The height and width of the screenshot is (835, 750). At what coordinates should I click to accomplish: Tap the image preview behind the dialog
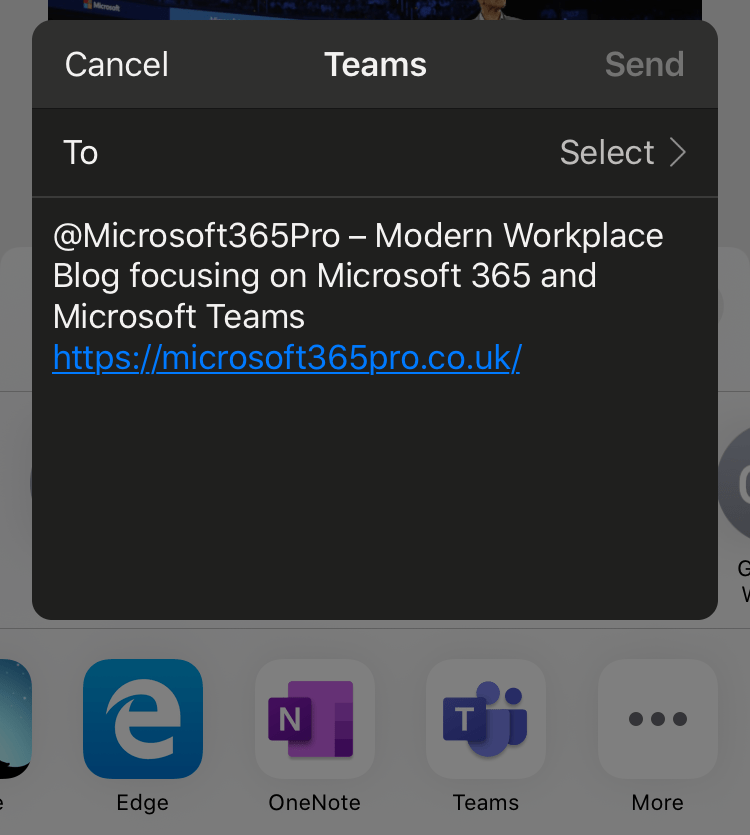[375, 9]
